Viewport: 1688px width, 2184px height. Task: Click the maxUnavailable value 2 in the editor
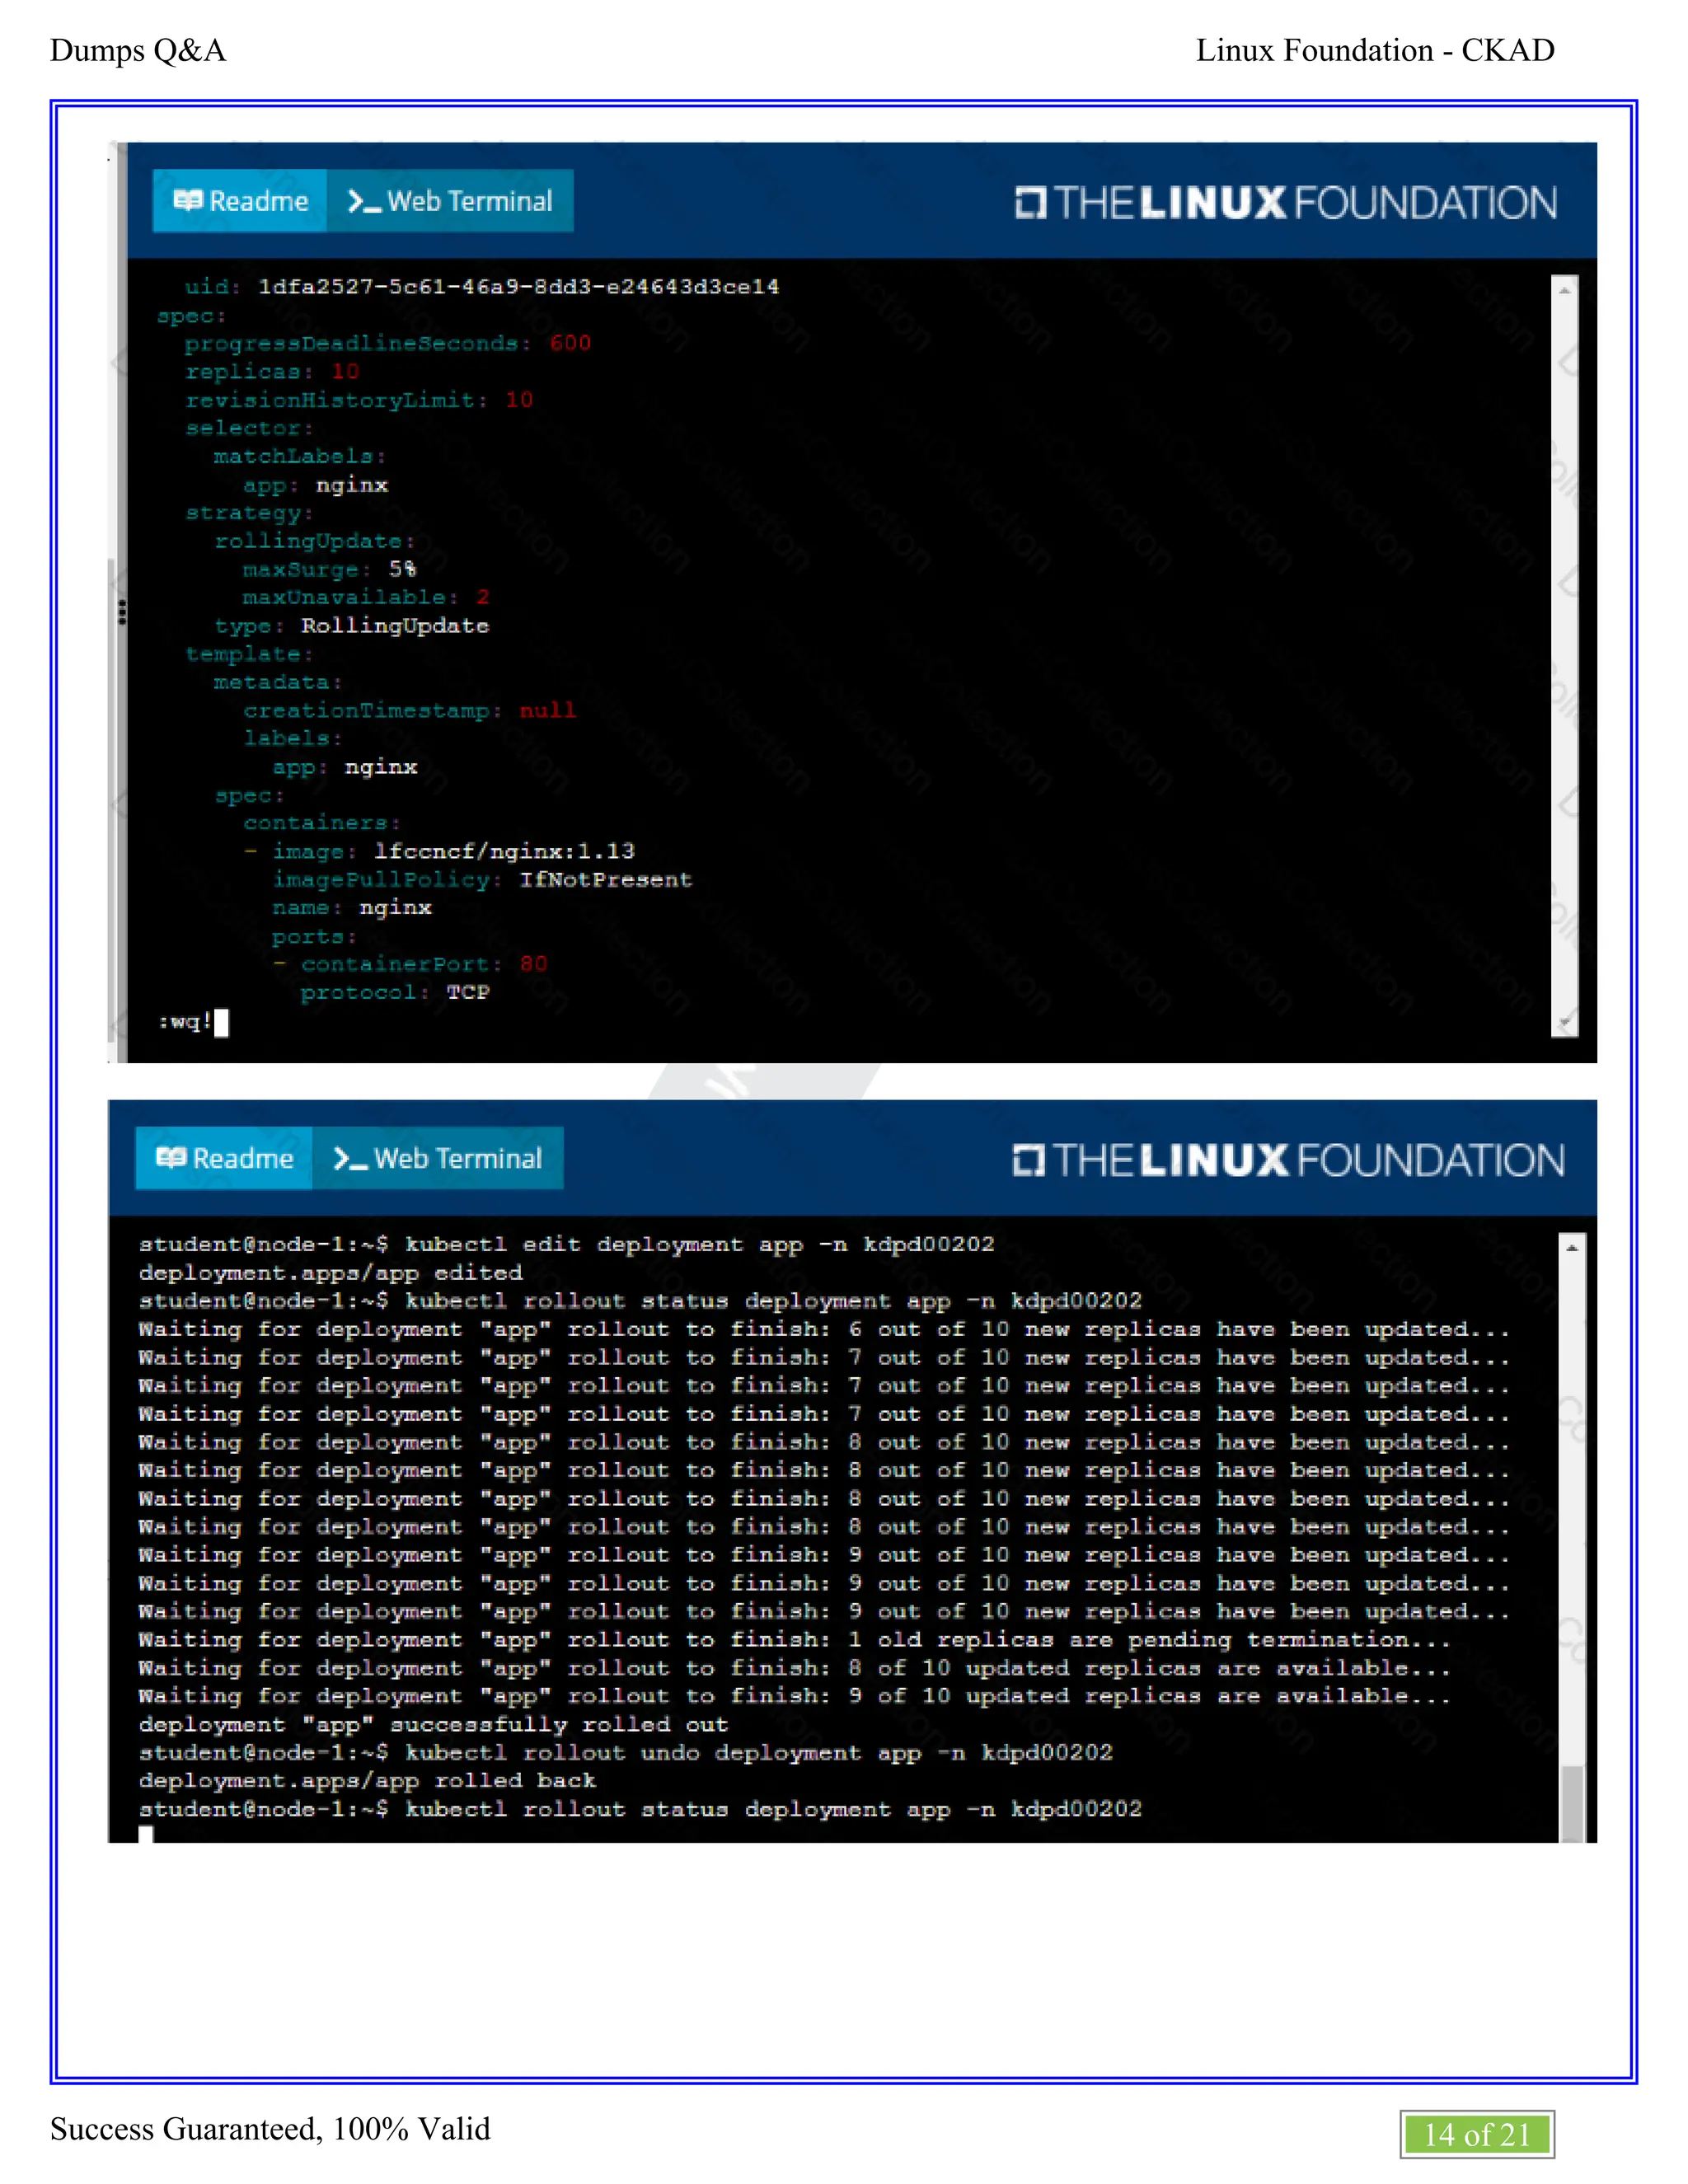point(483,597)
